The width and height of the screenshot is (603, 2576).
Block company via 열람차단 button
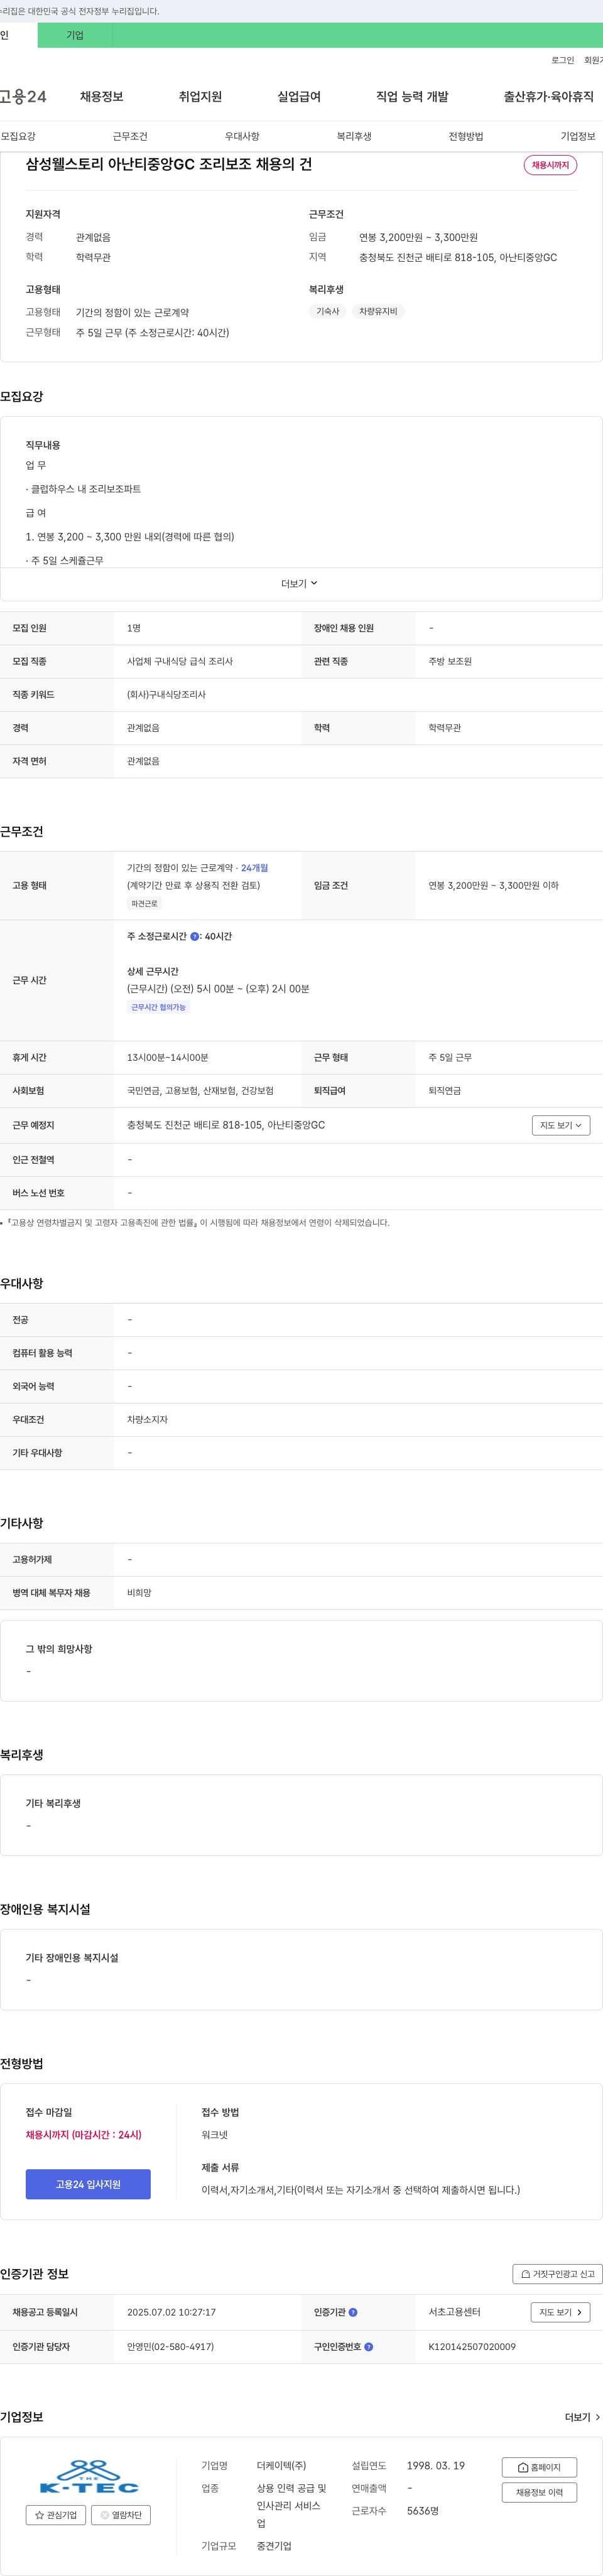pos(121,2515)
